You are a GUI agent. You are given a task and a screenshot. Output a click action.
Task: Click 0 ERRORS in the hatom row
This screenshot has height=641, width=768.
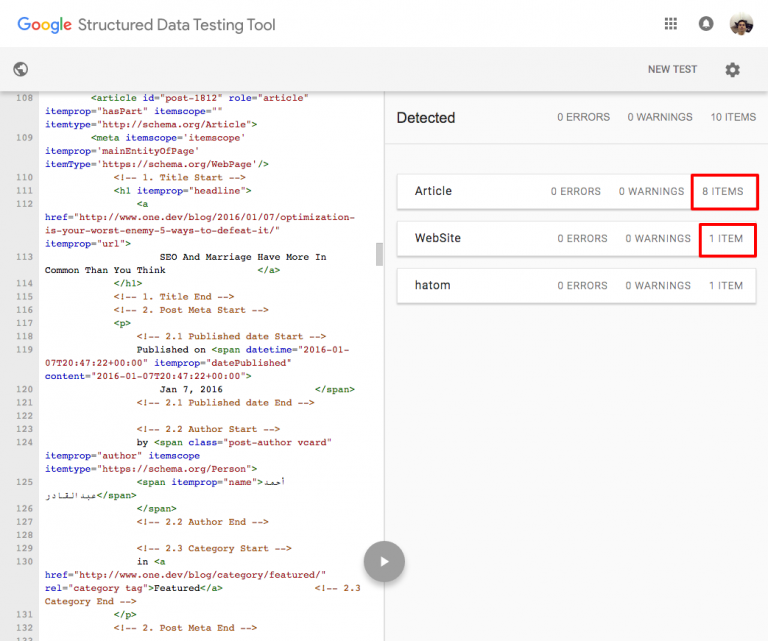click(582, 285)
